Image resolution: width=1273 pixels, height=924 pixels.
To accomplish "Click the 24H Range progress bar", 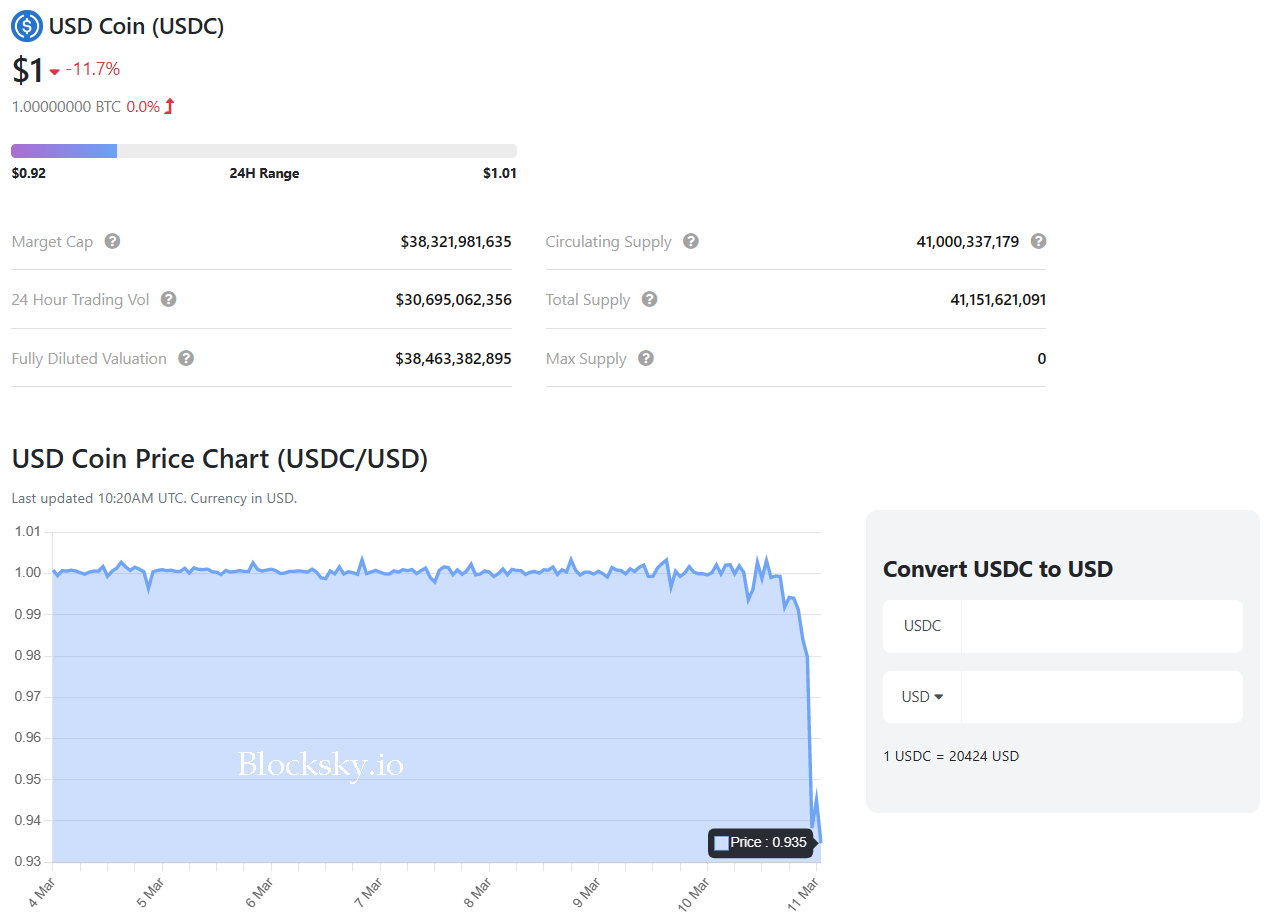I will 264,151.
